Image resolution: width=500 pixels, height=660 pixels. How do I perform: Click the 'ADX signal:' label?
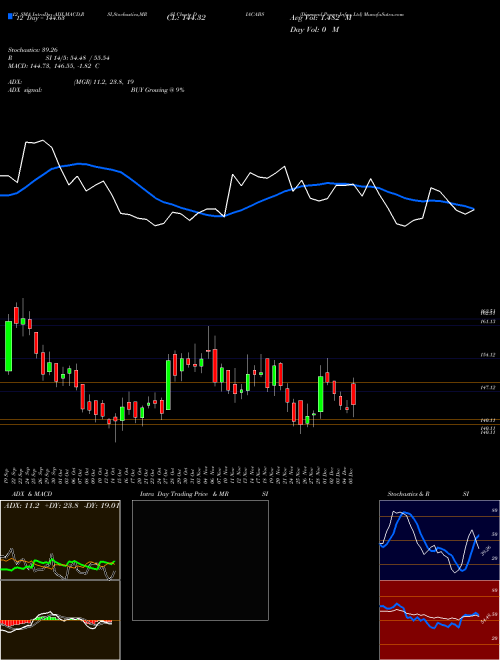[25, 90]
